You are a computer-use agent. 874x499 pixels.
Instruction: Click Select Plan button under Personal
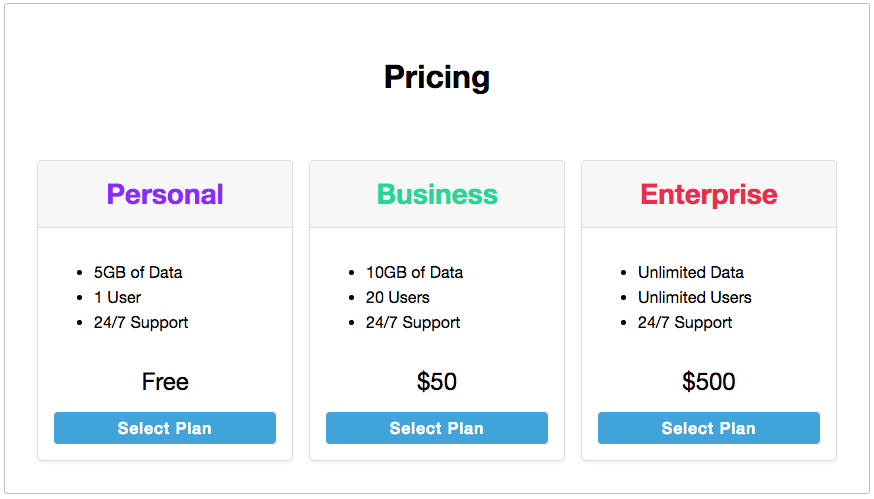[x=165, y=428]
